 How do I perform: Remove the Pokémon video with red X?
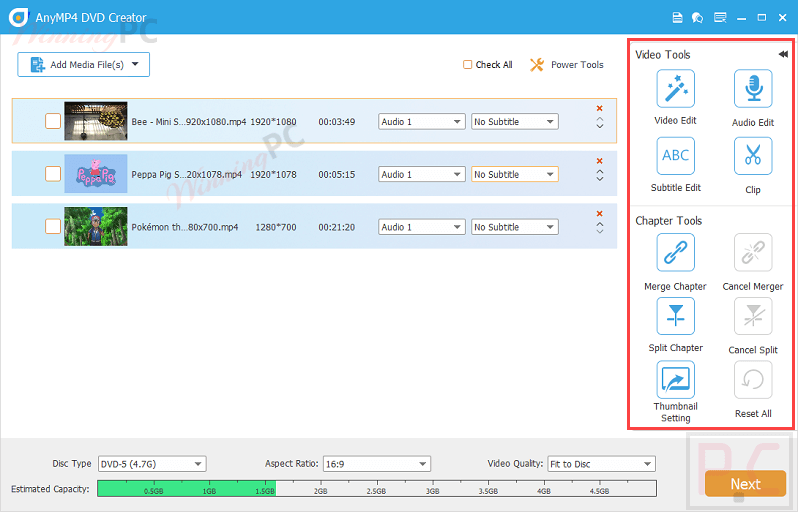(x=600, y=213)
